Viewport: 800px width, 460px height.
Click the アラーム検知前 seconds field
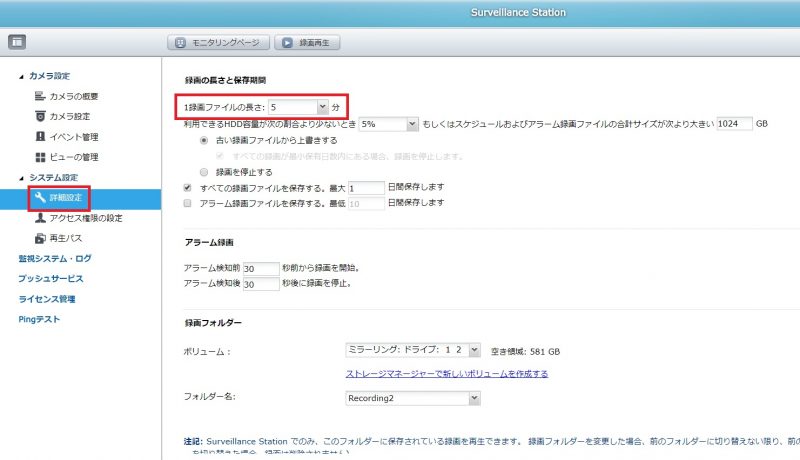tap(261, 268)
